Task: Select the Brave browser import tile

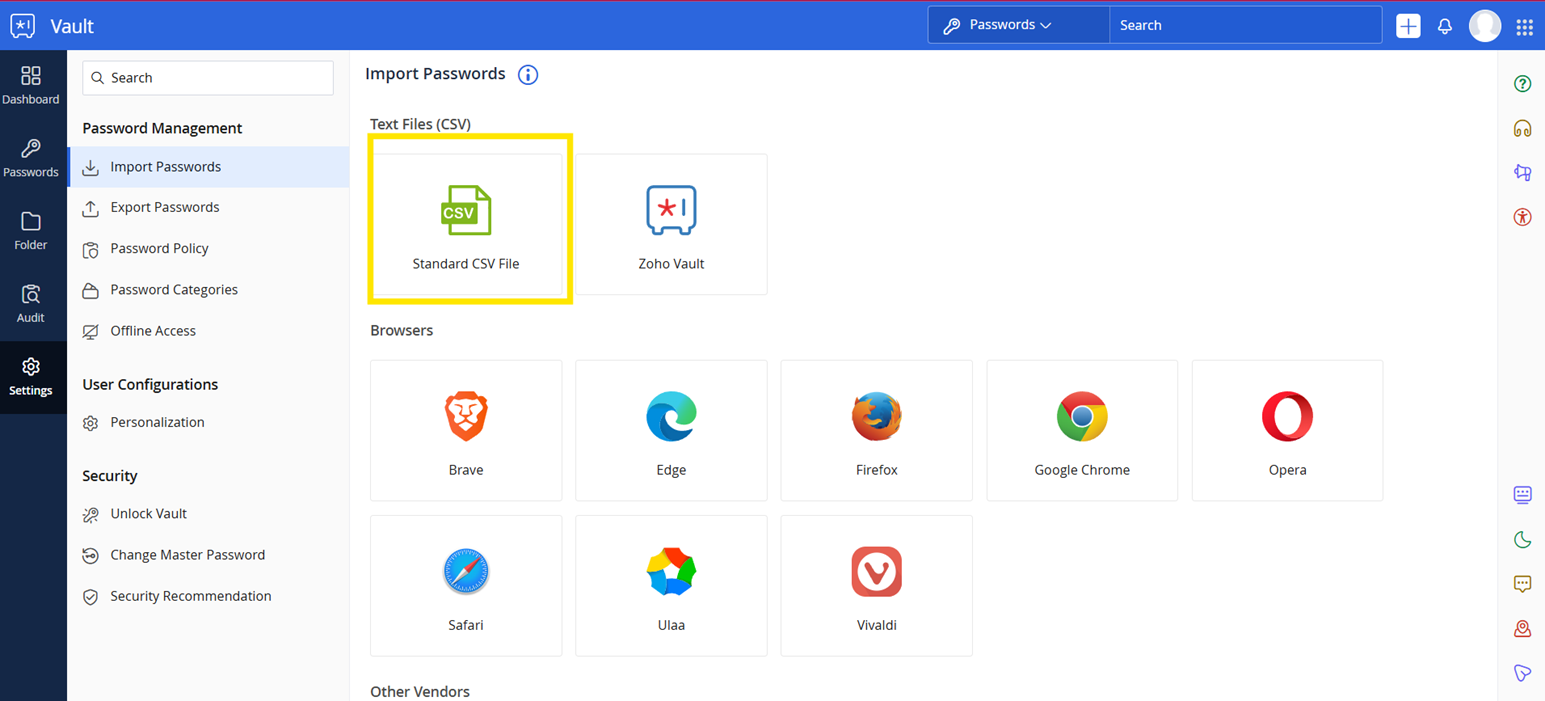Action: click(x=466, y=430)
